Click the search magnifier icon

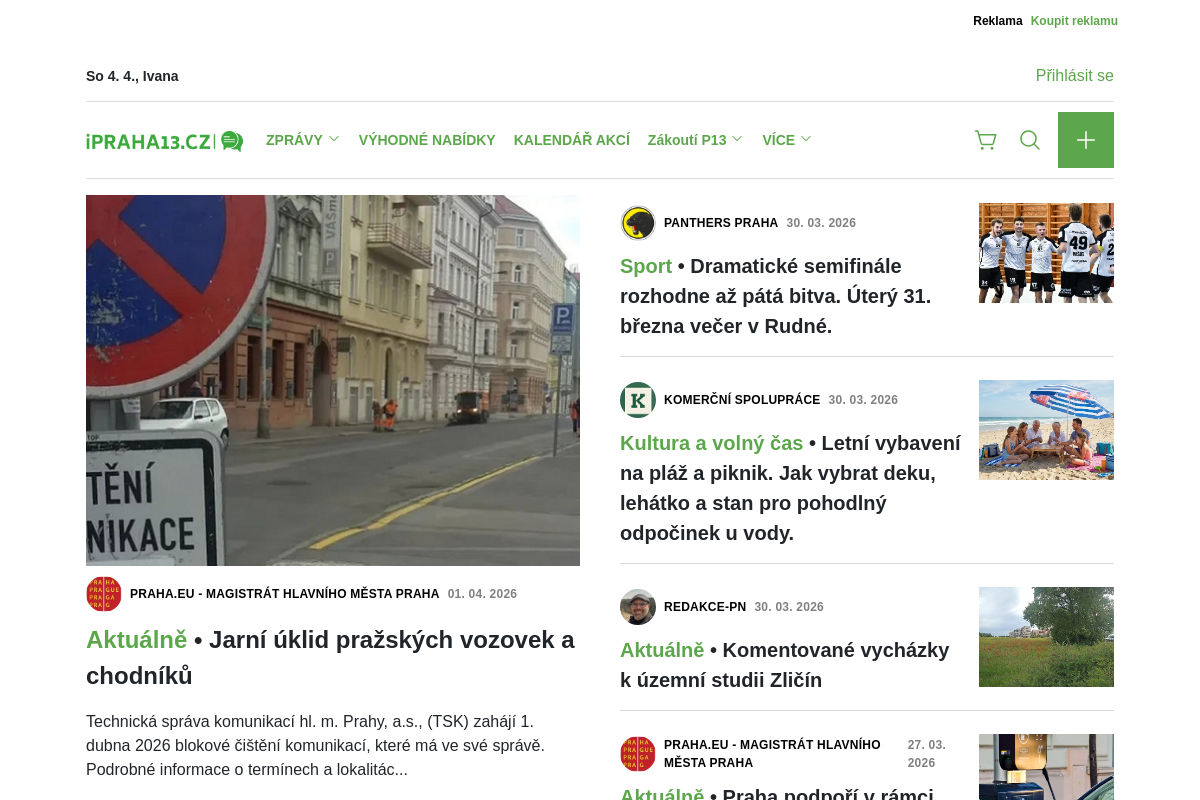[x=1029, y=139]
